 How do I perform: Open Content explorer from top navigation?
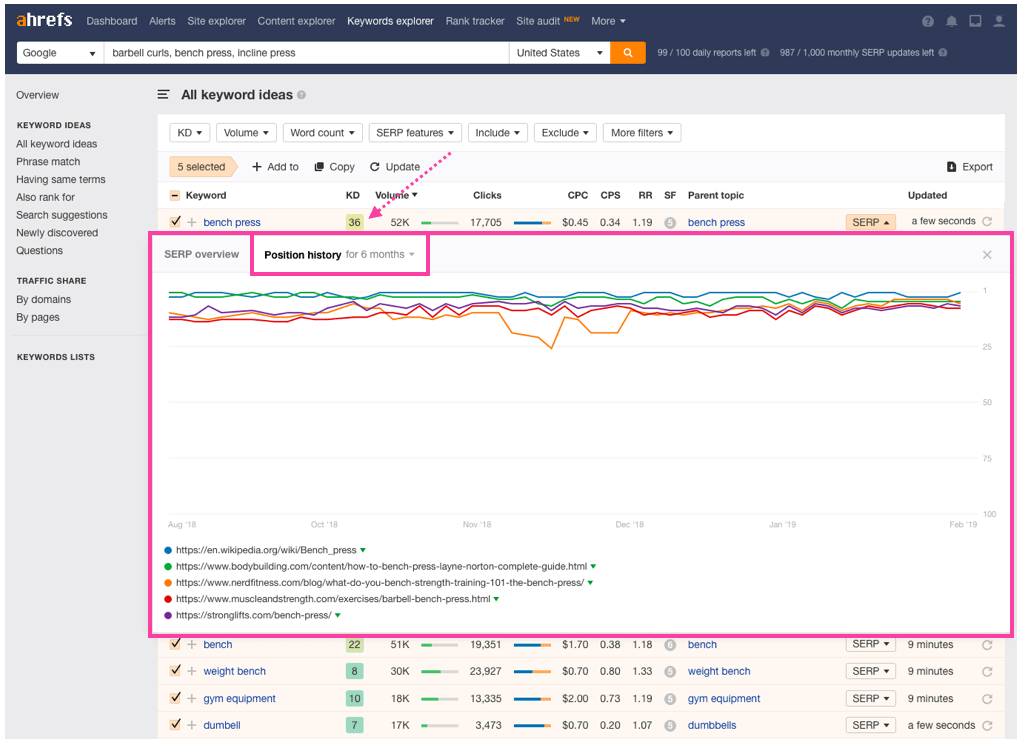[x=296, y=22]
